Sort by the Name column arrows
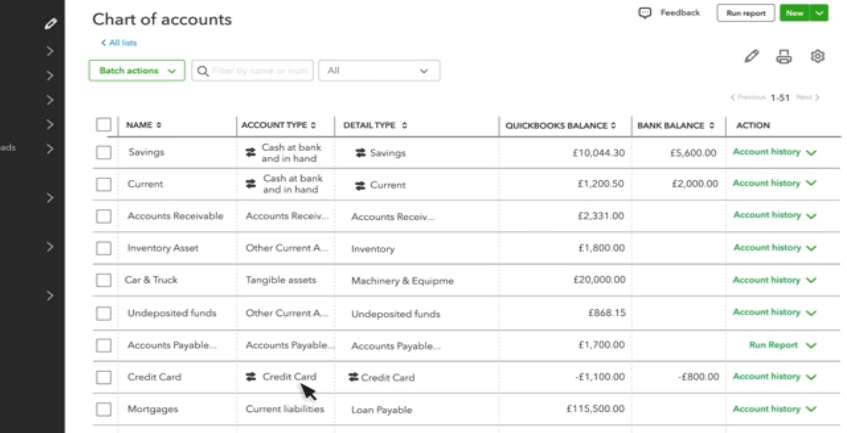 tap(159, 125)
